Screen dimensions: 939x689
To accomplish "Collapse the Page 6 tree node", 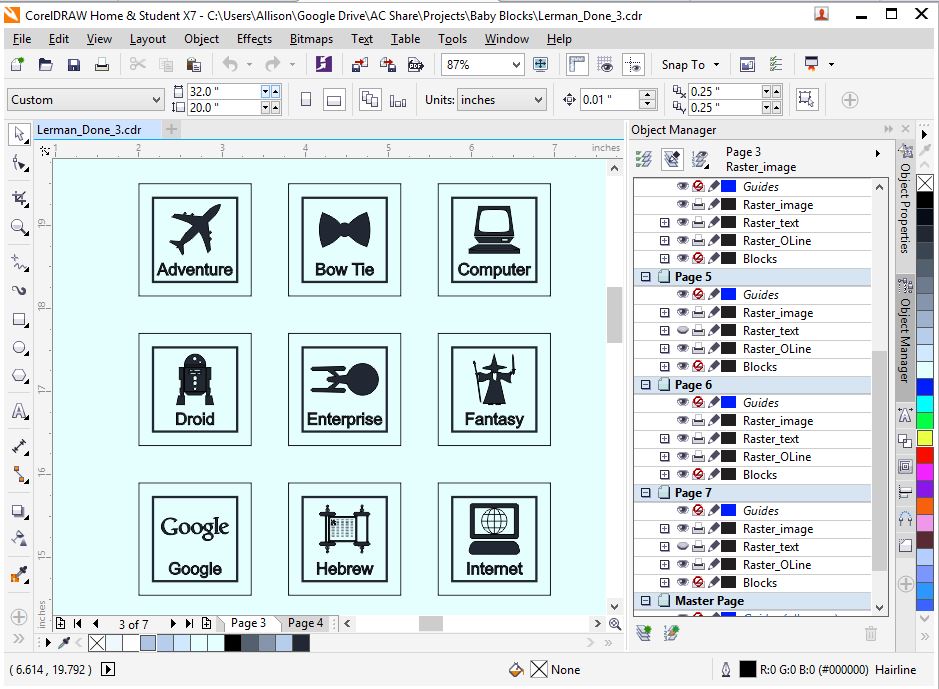I will 645,384.
